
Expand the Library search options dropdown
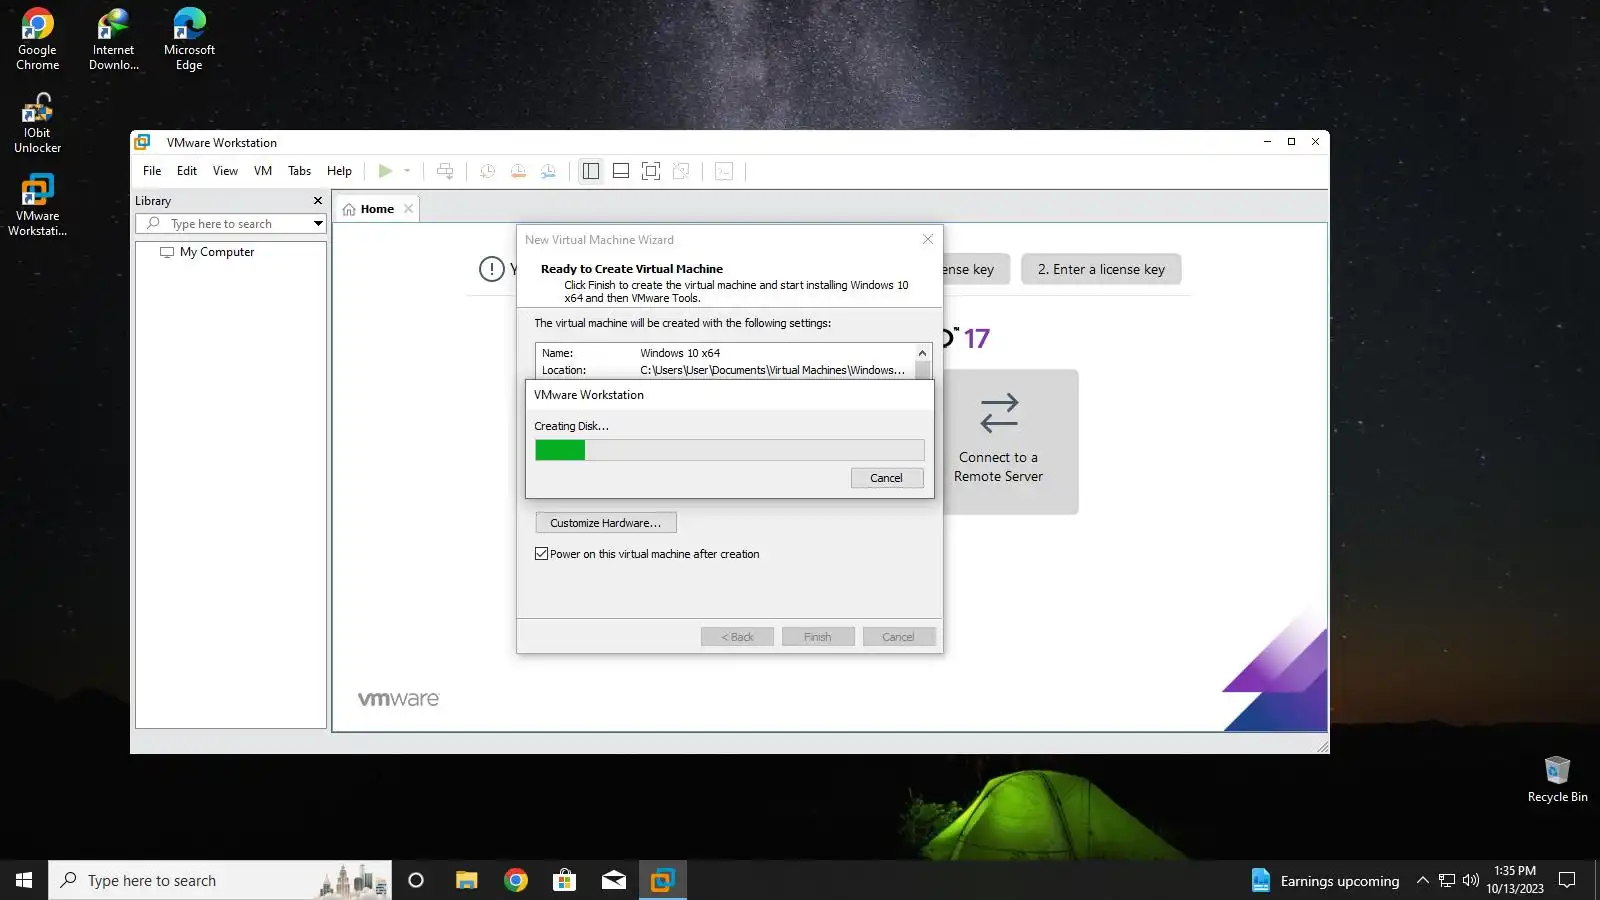(x=318, y=224)
